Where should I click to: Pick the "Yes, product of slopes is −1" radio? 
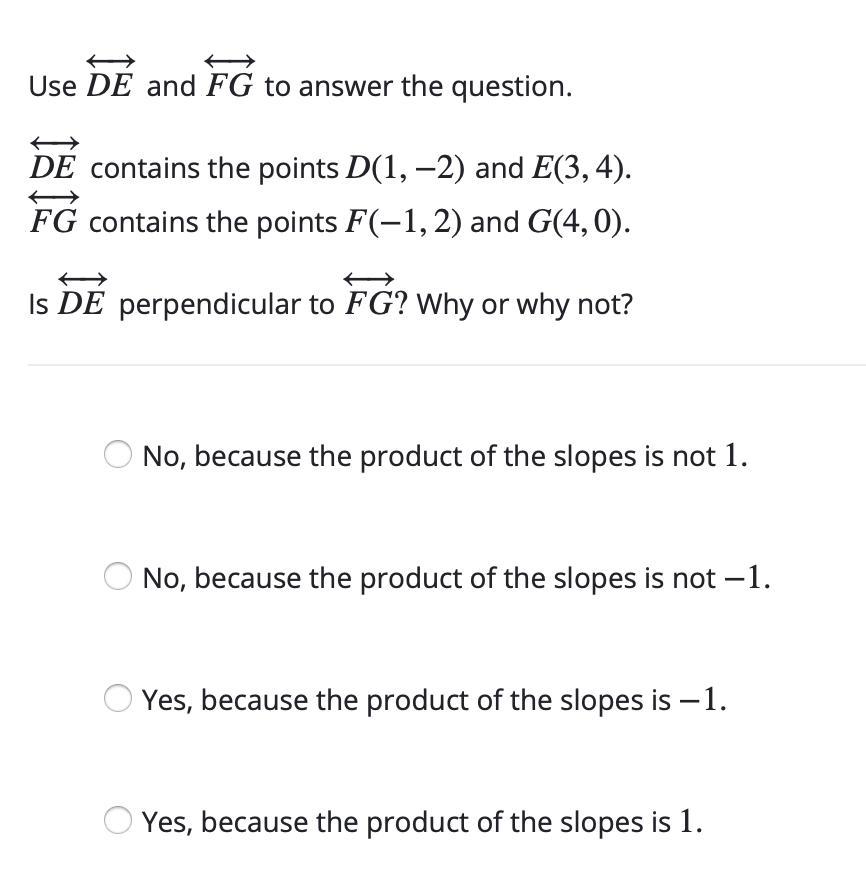118,698
